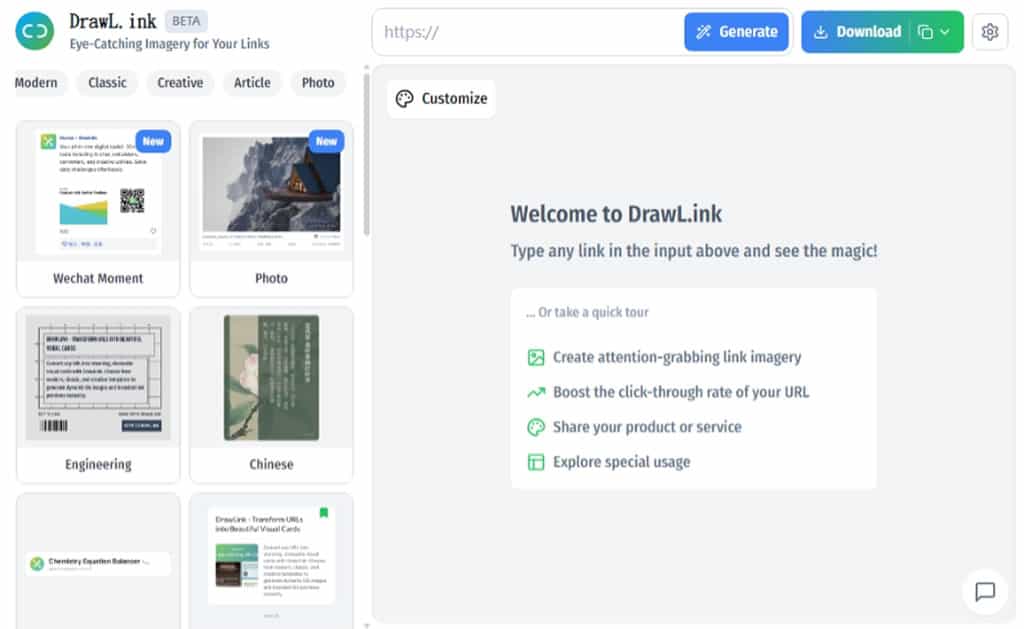Image resolution: width=1024 pixels, height=629 pixels.
Task: Click the 'Or take a quick tour' text
Action: [587, 312]
